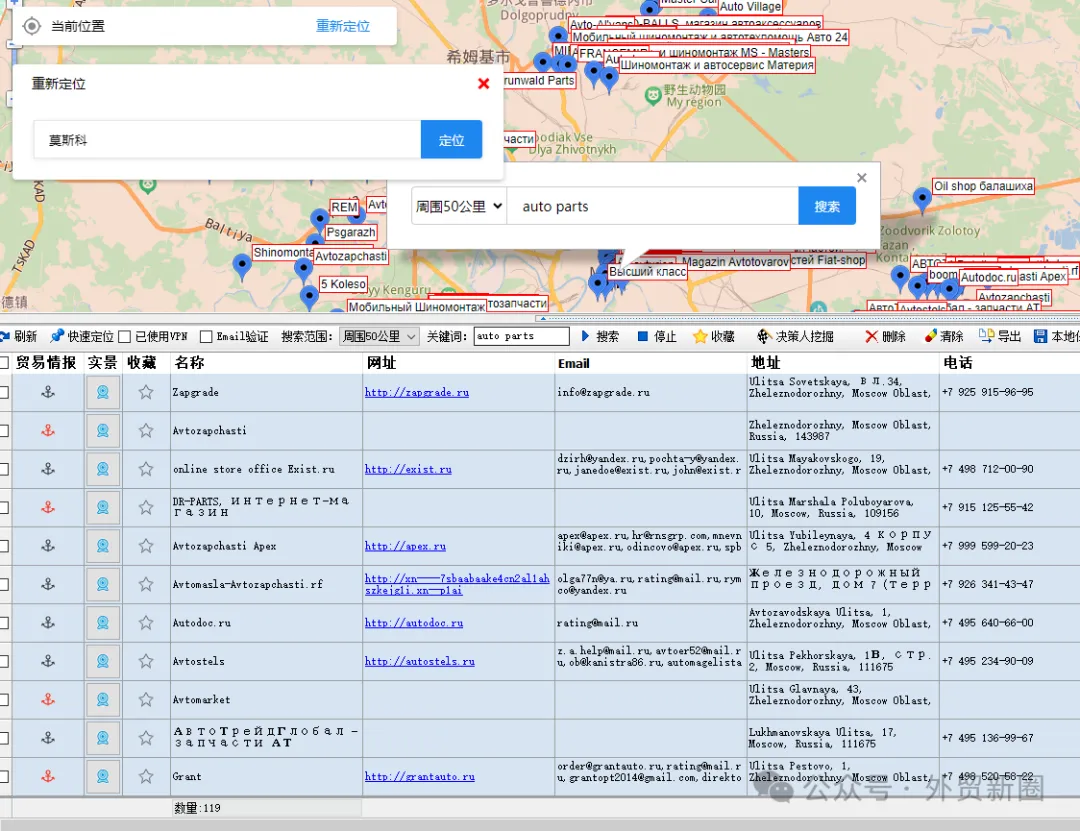Star the Avtostels row as favorite
This screenshot has width=1080, height=831.
click(145, 661)
